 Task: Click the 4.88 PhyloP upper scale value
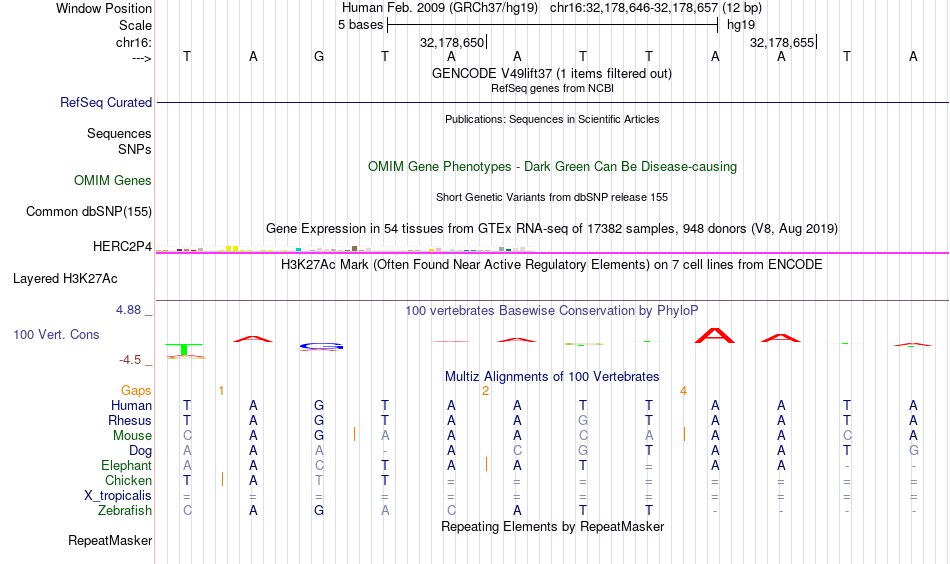(x=128, y=310)
